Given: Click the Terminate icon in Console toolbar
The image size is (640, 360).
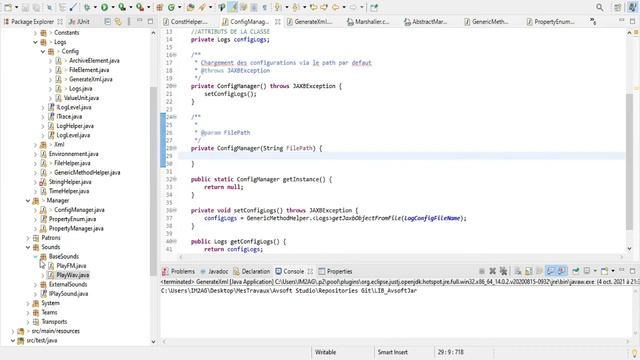Looking at the screenshot, I should point(482,271).
